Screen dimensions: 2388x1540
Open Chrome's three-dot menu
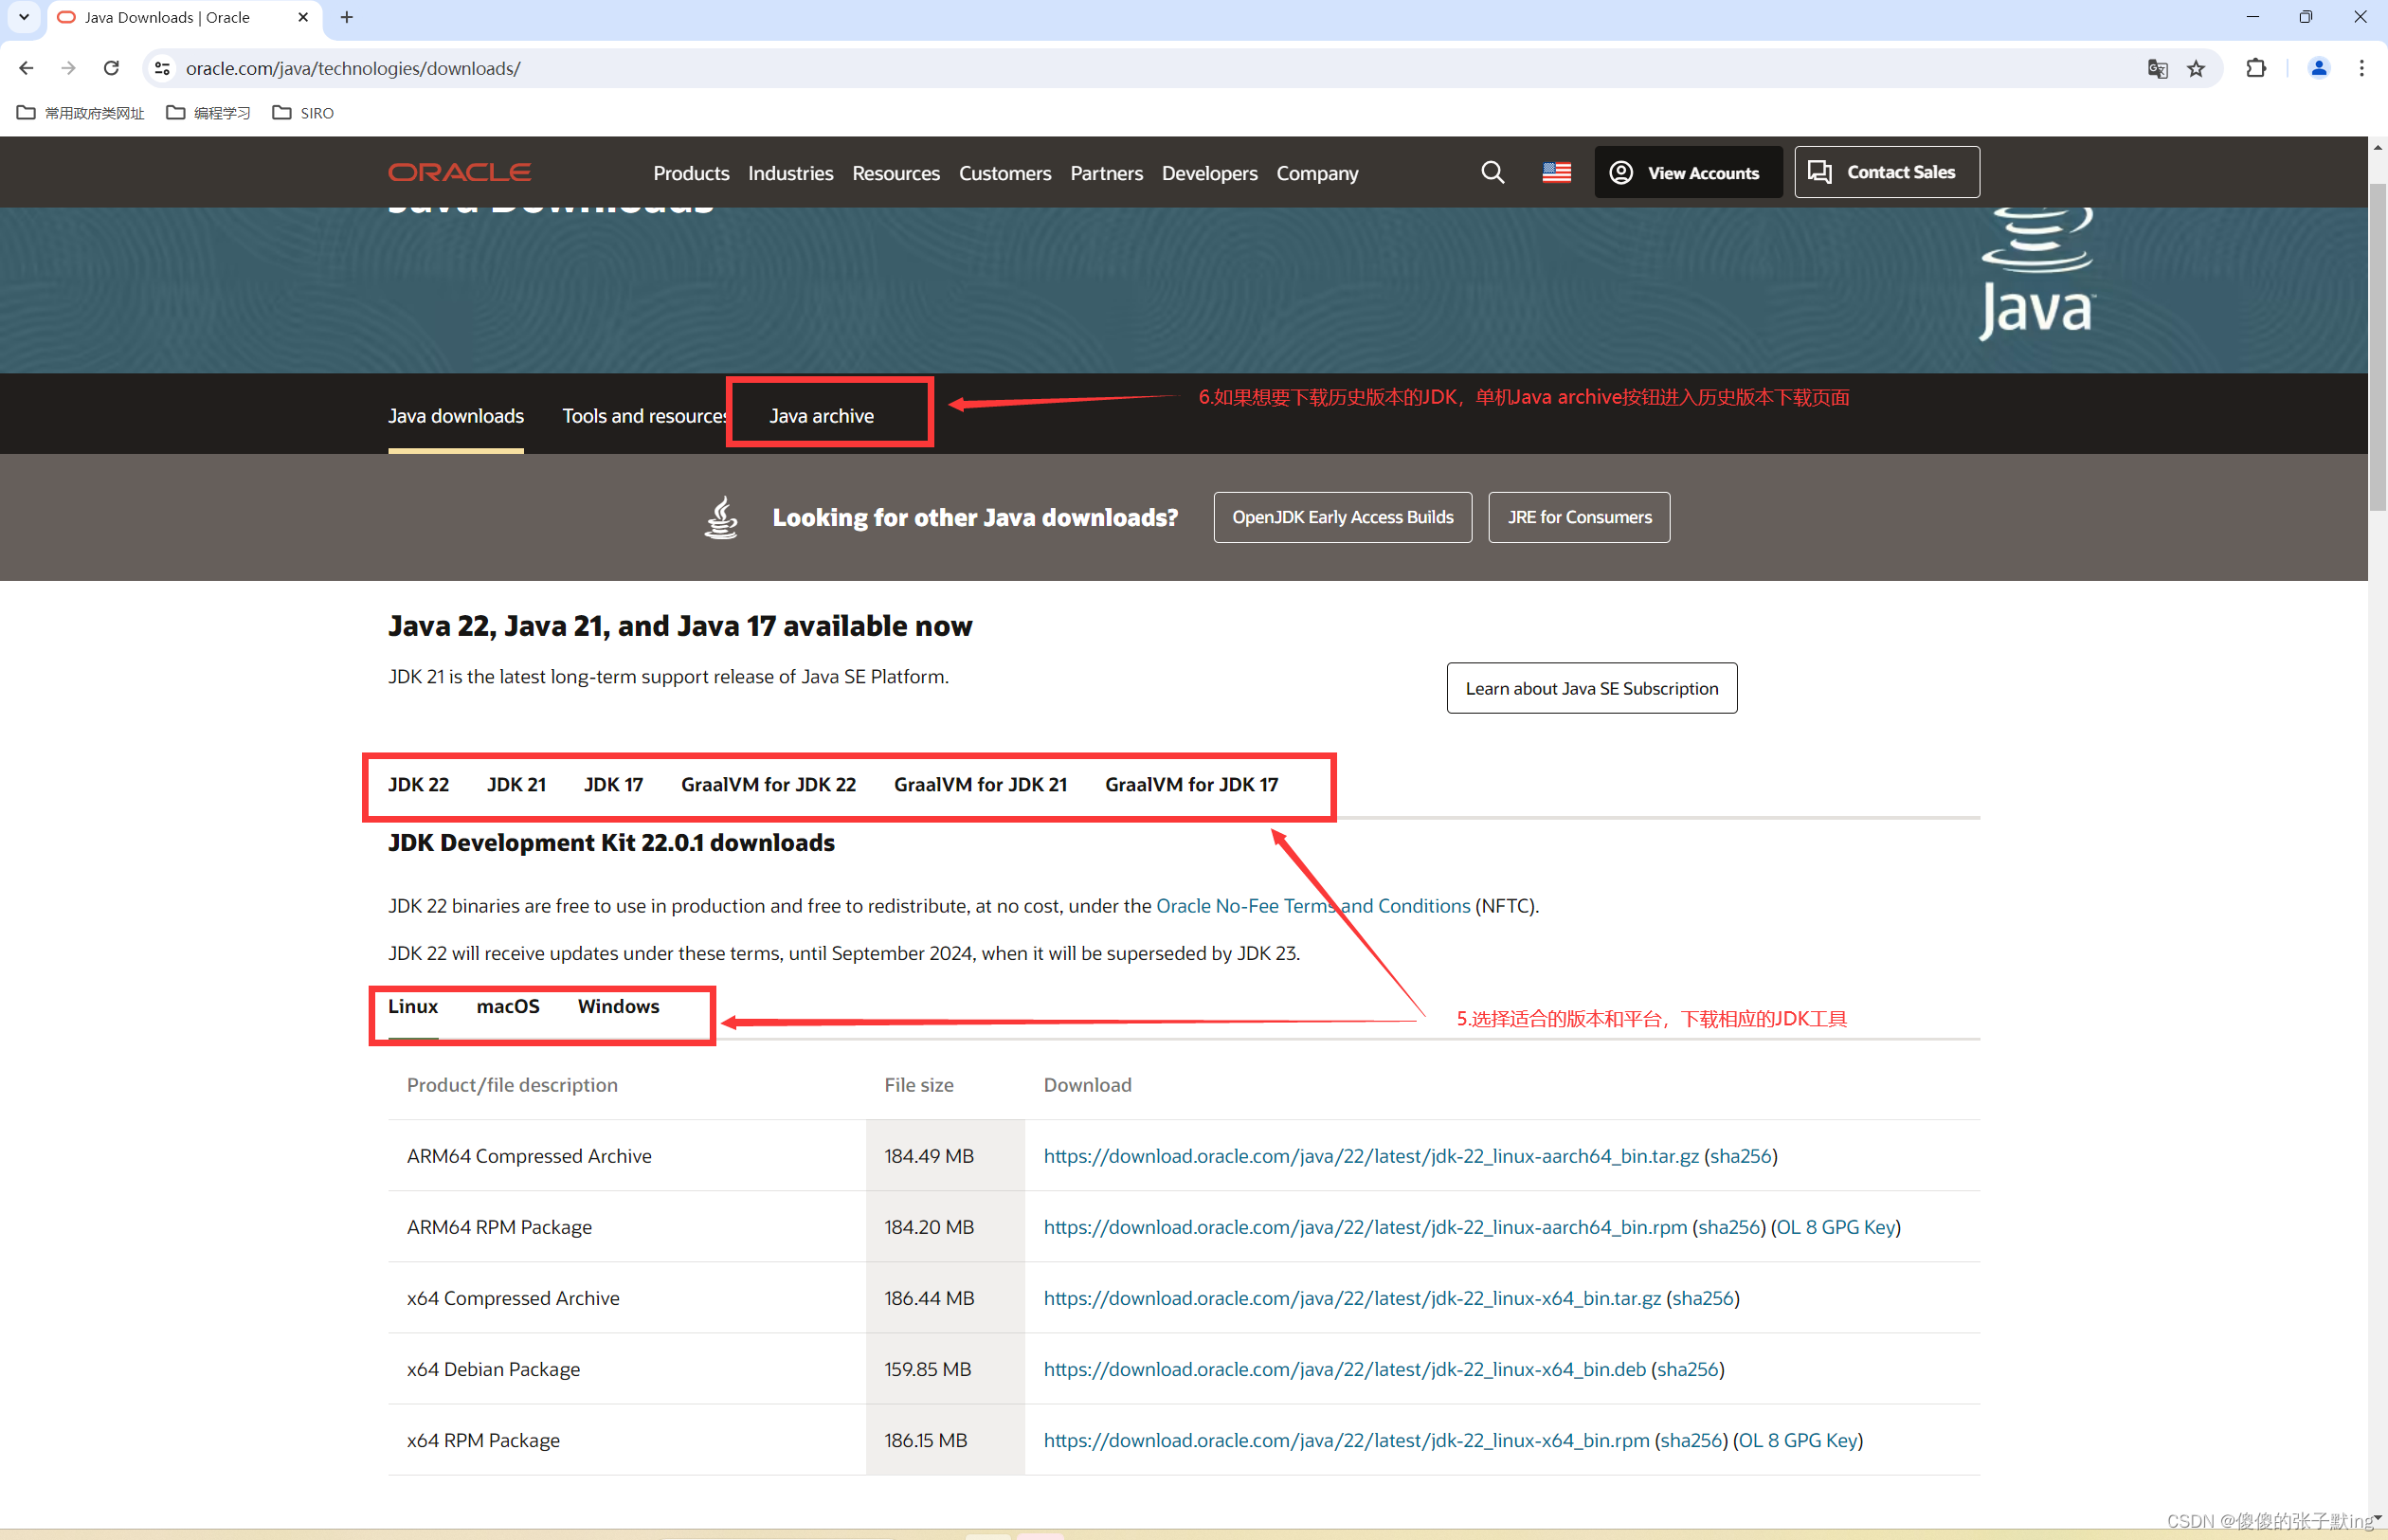click(2361, 68)
